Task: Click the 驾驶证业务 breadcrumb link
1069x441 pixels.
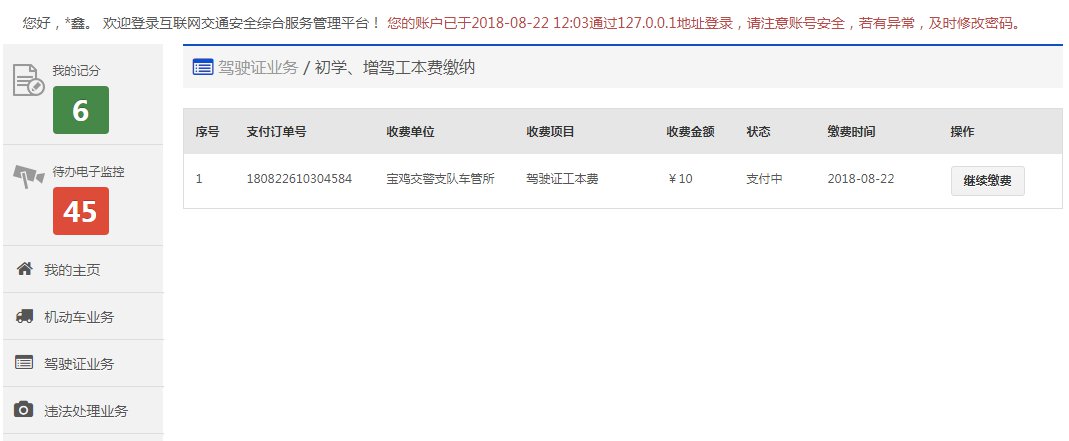Action: (258, 67)
